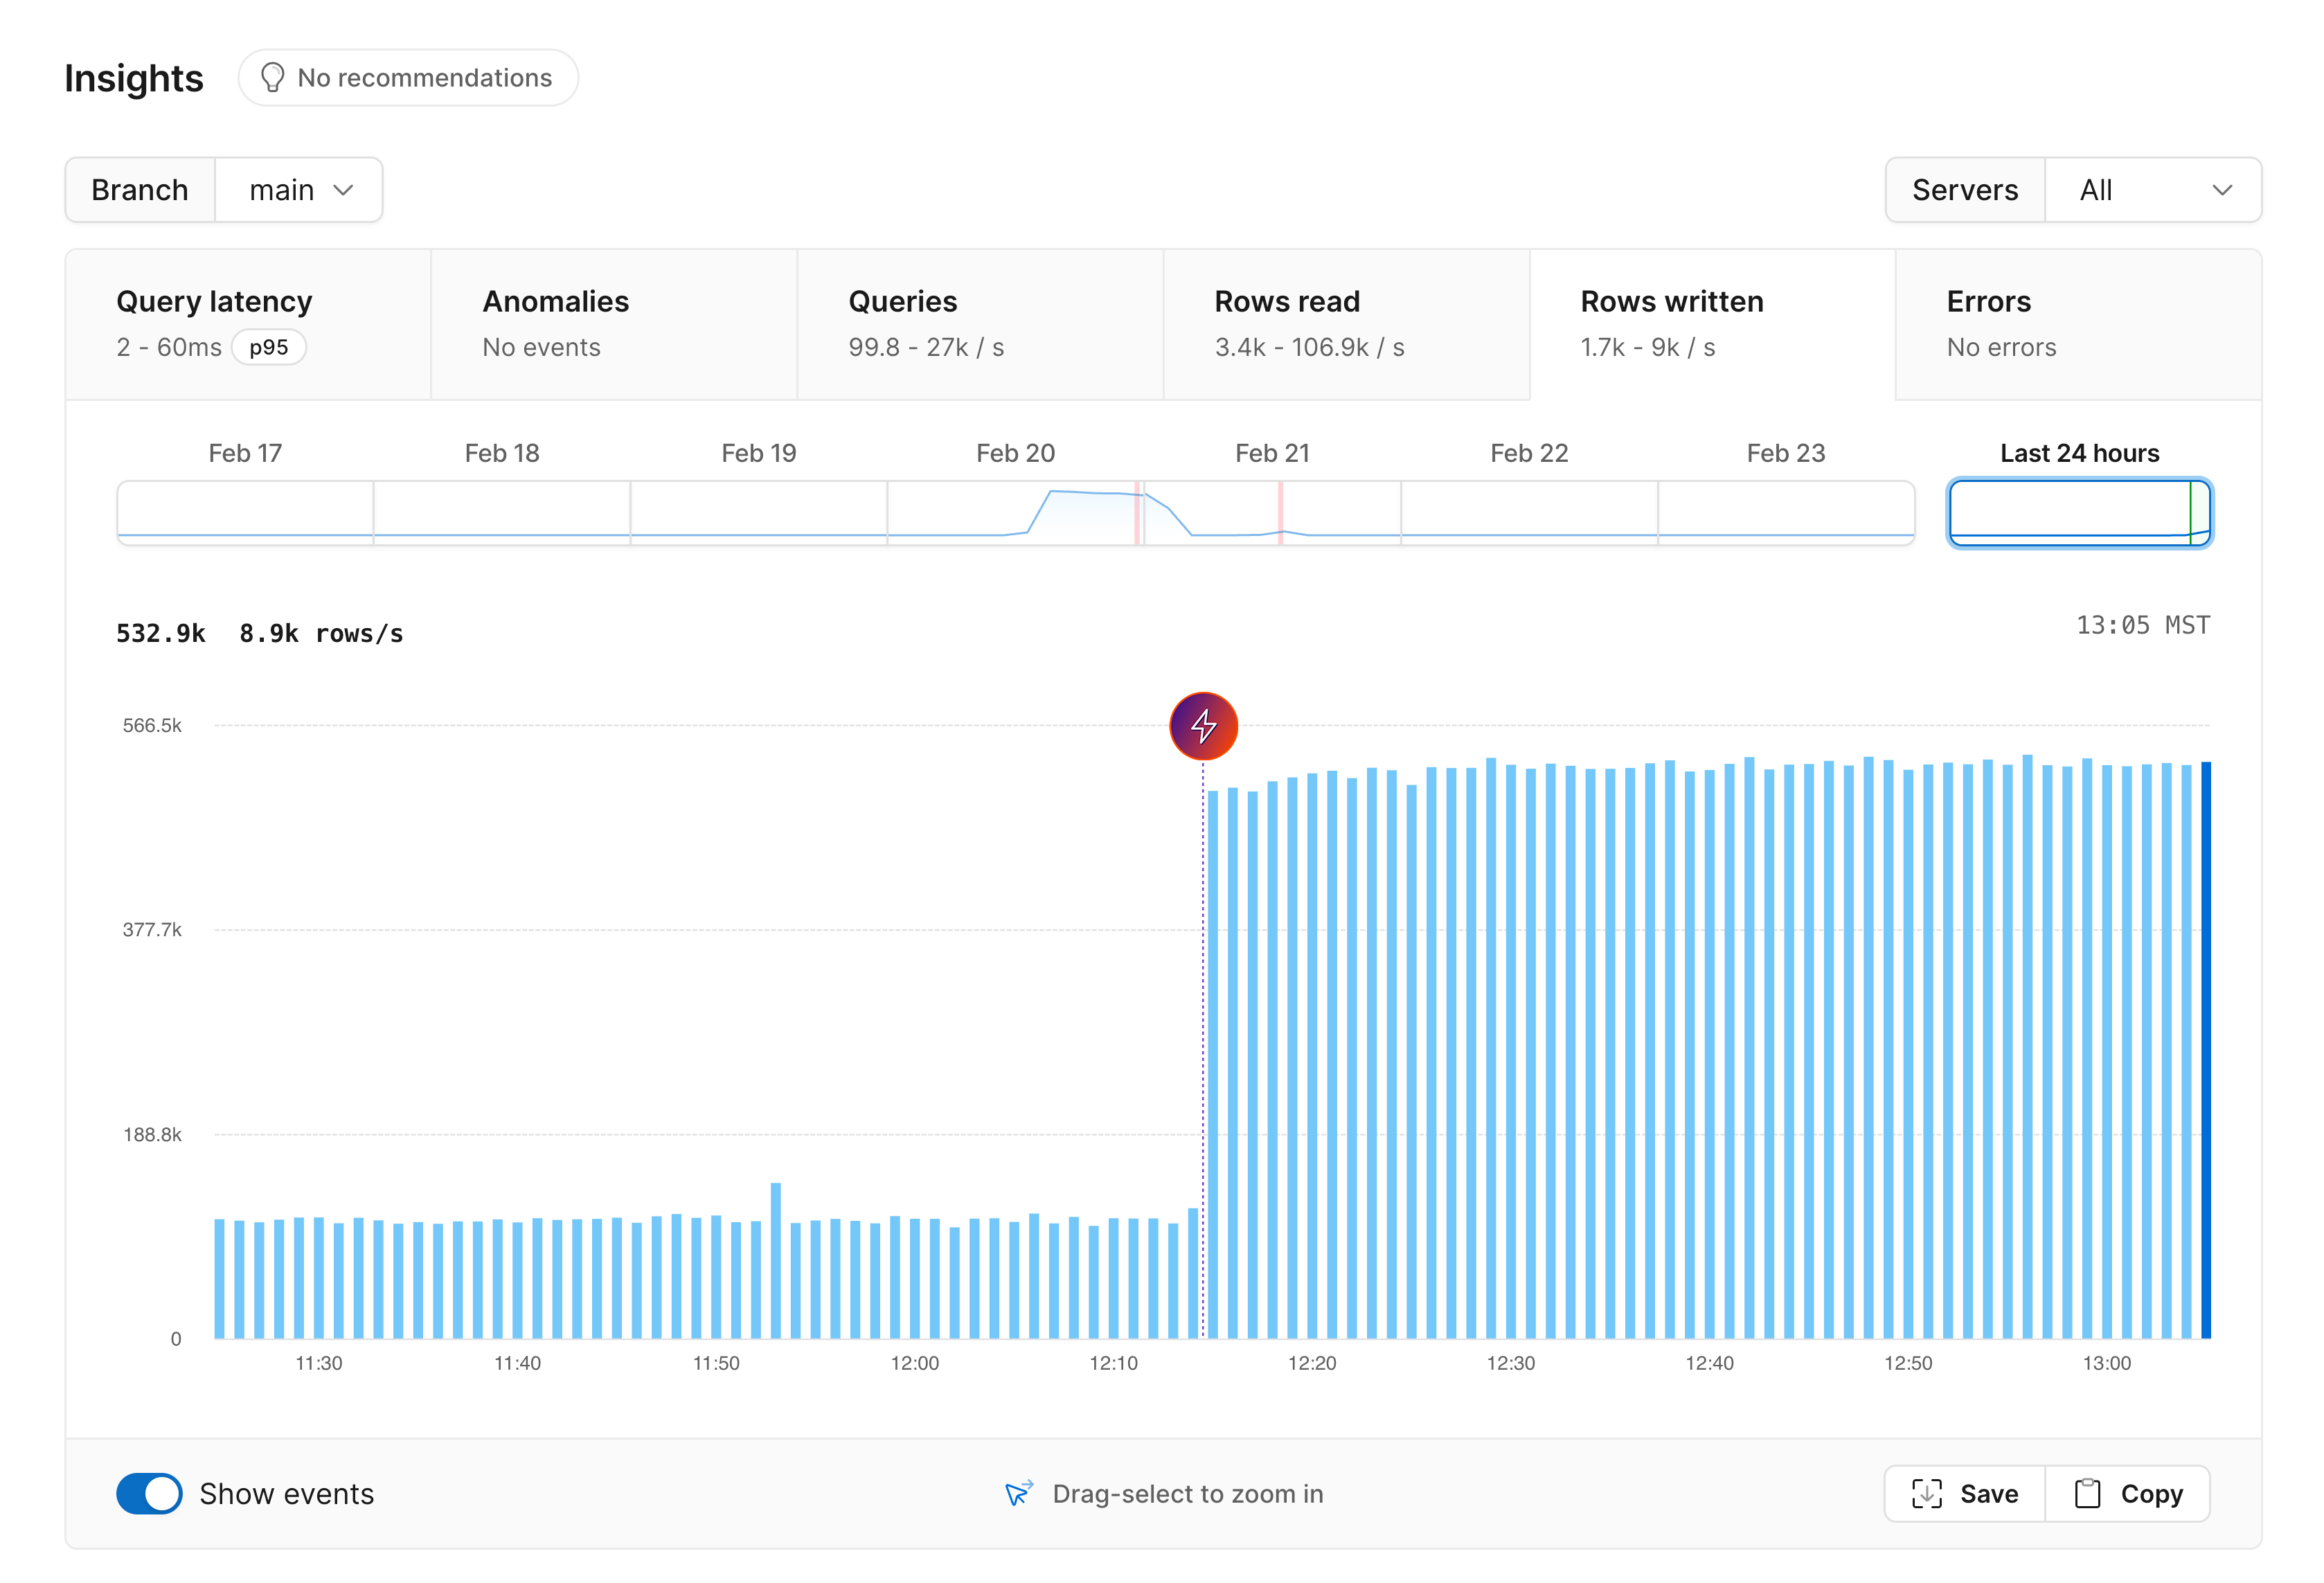Click the Copy button

click(2127, 1493)
